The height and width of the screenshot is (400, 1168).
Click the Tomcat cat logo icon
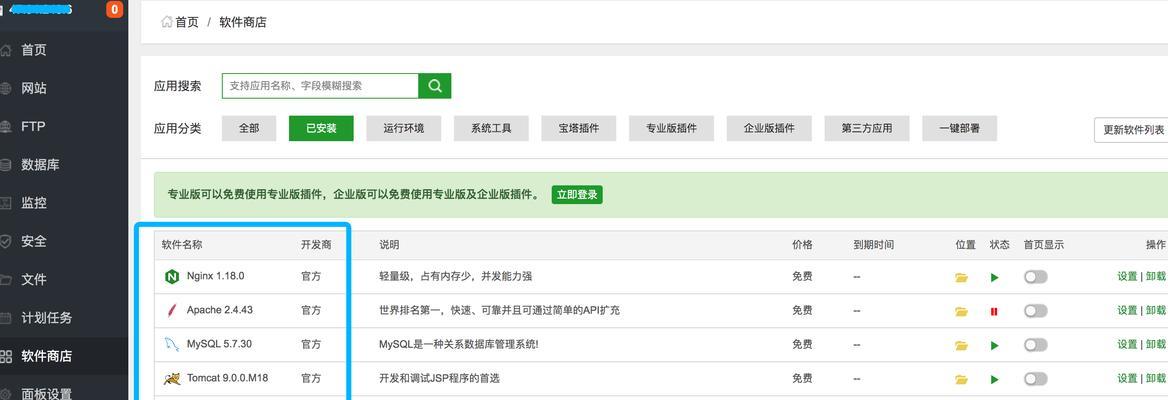tap(172, 378)
